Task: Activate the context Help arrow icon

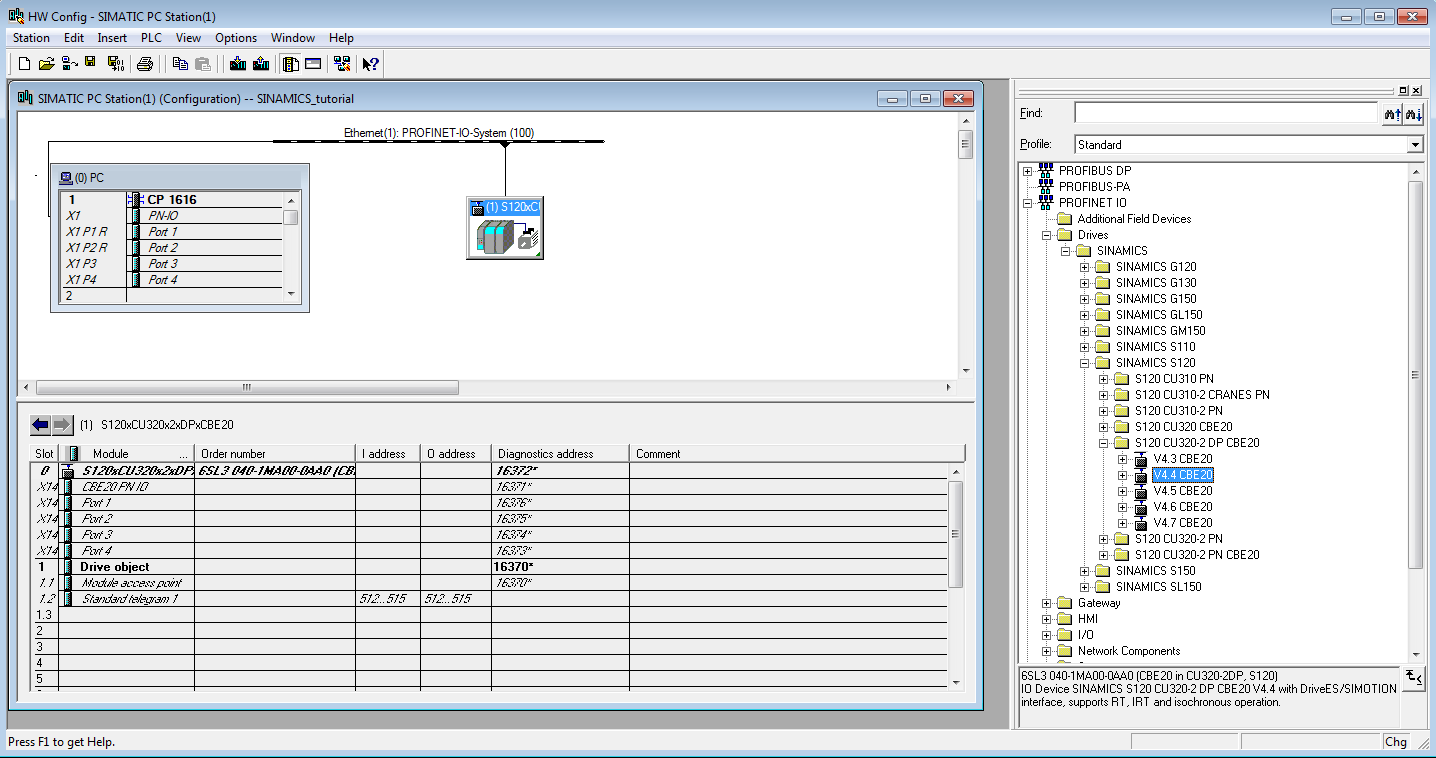Action: (371, 64)
